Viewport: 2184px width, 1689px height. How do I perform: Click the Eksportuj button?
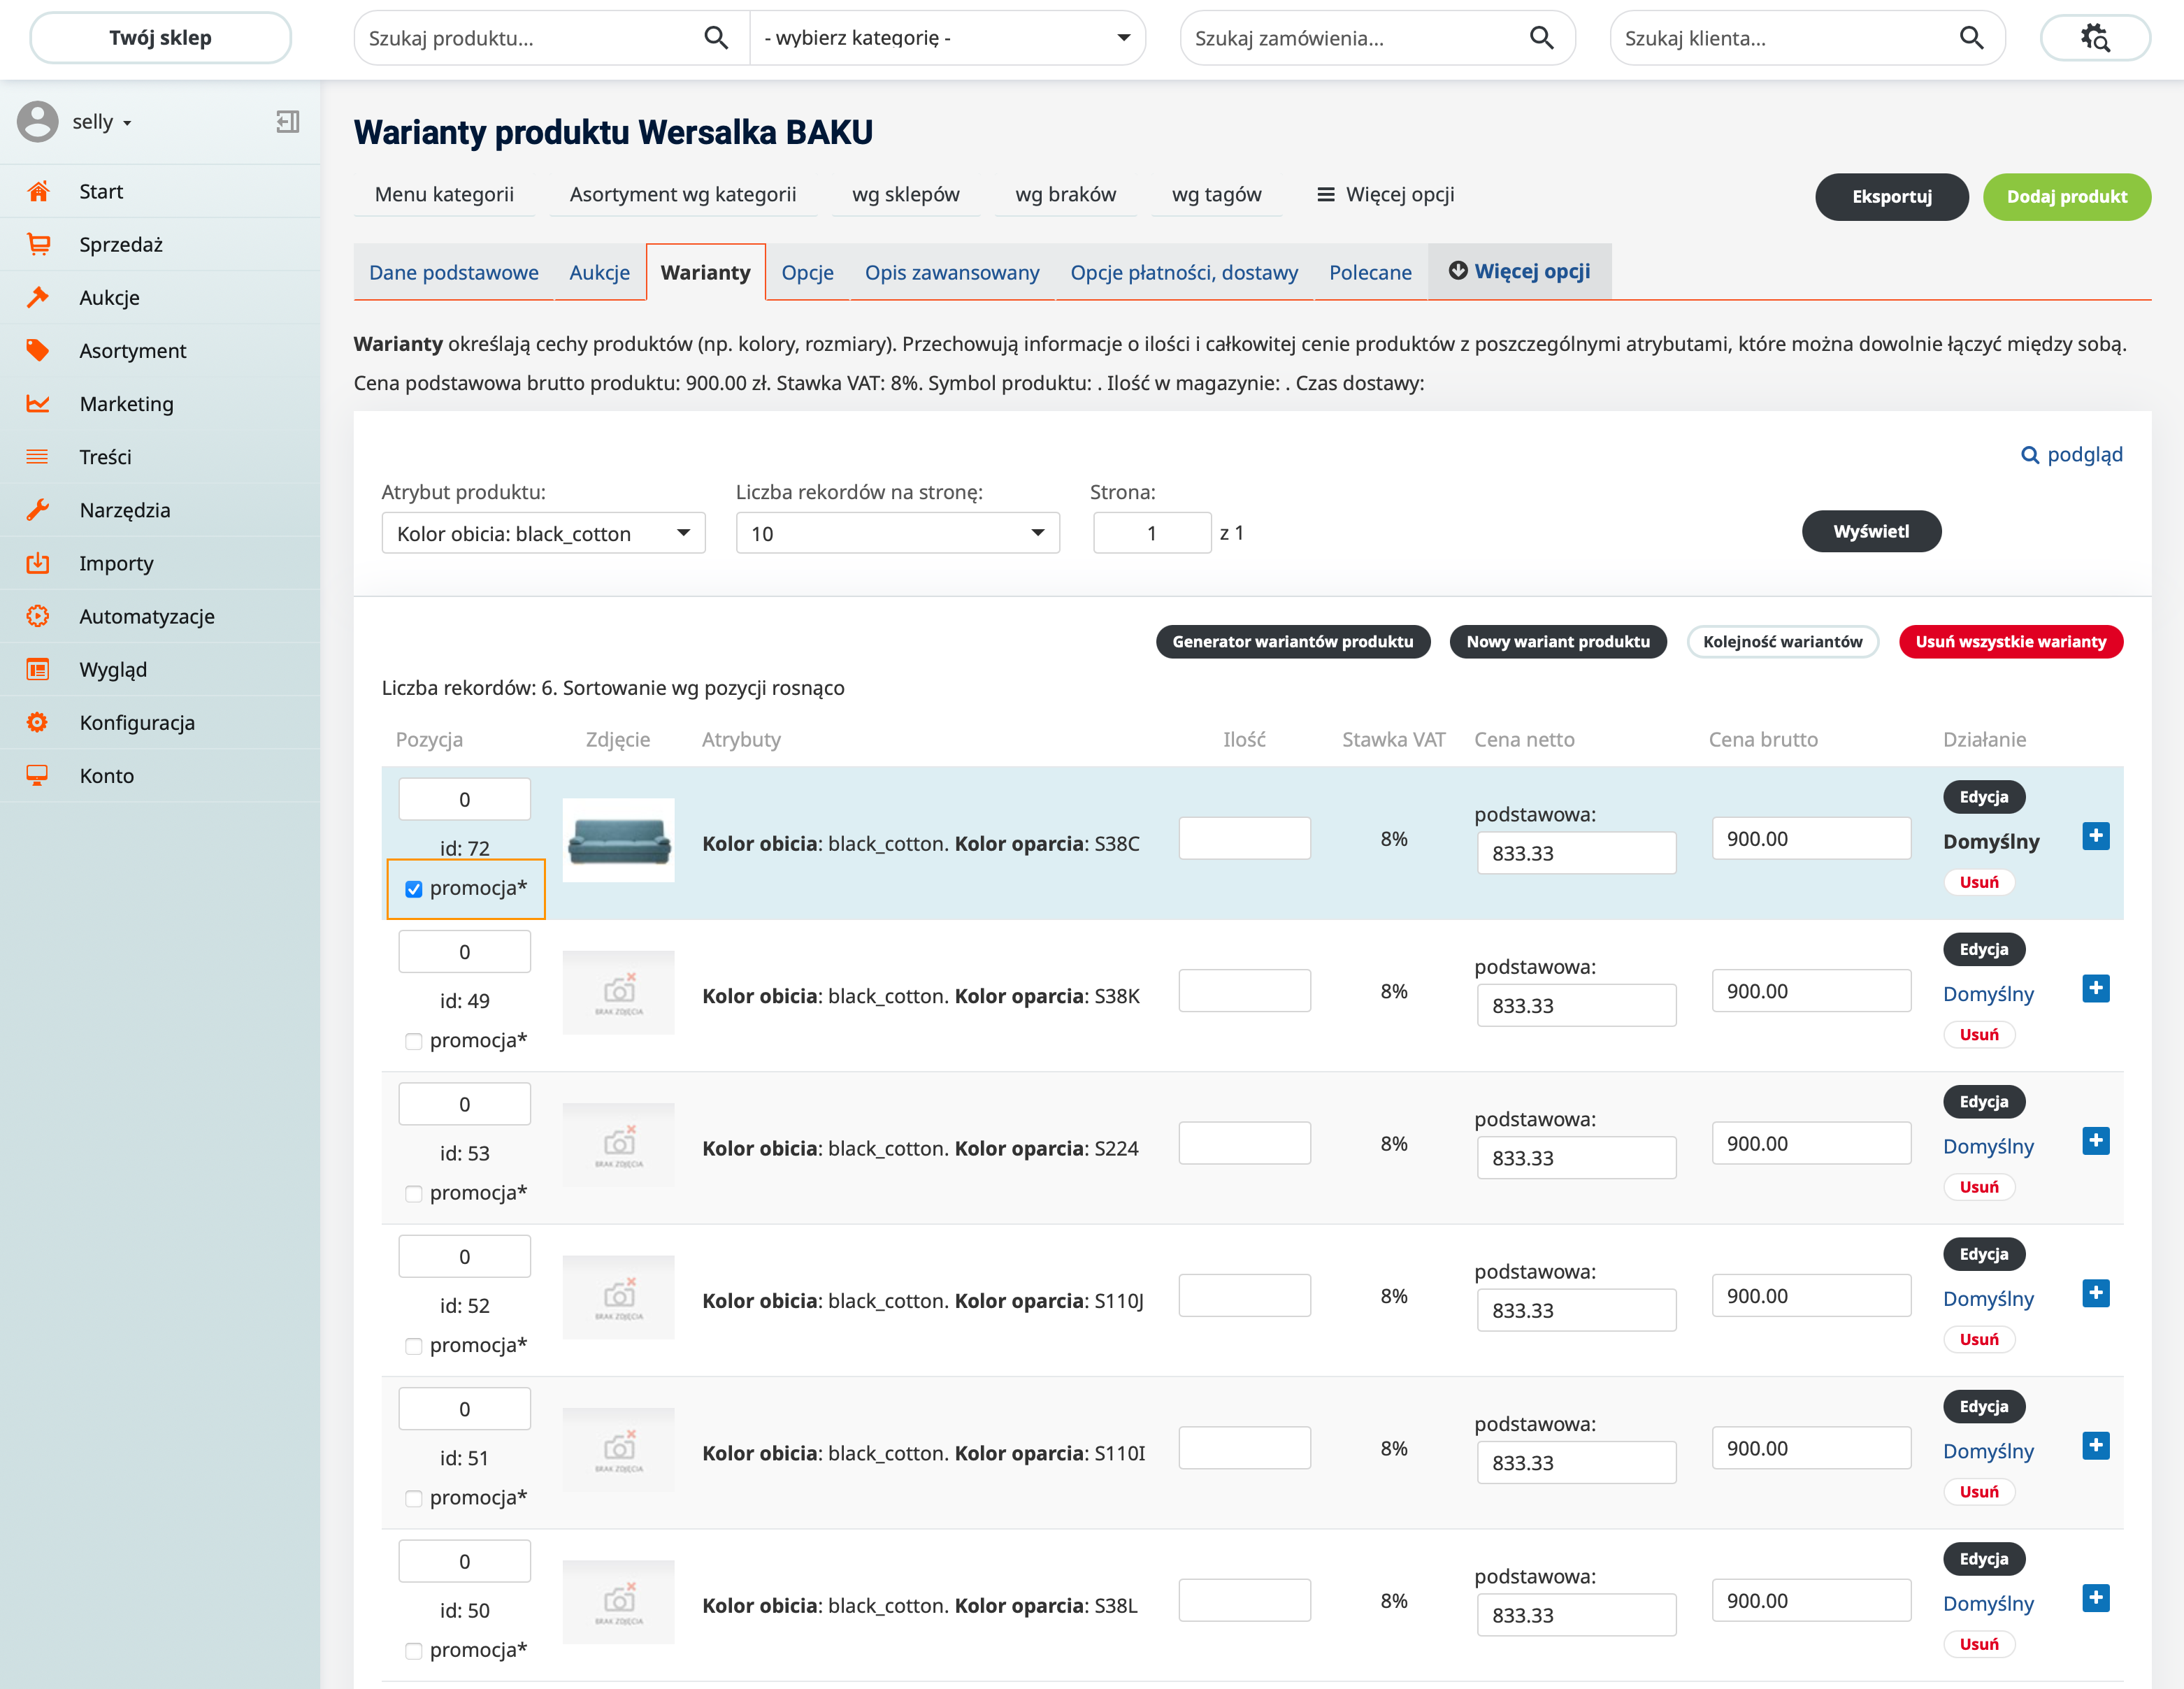pos(1891,196)
